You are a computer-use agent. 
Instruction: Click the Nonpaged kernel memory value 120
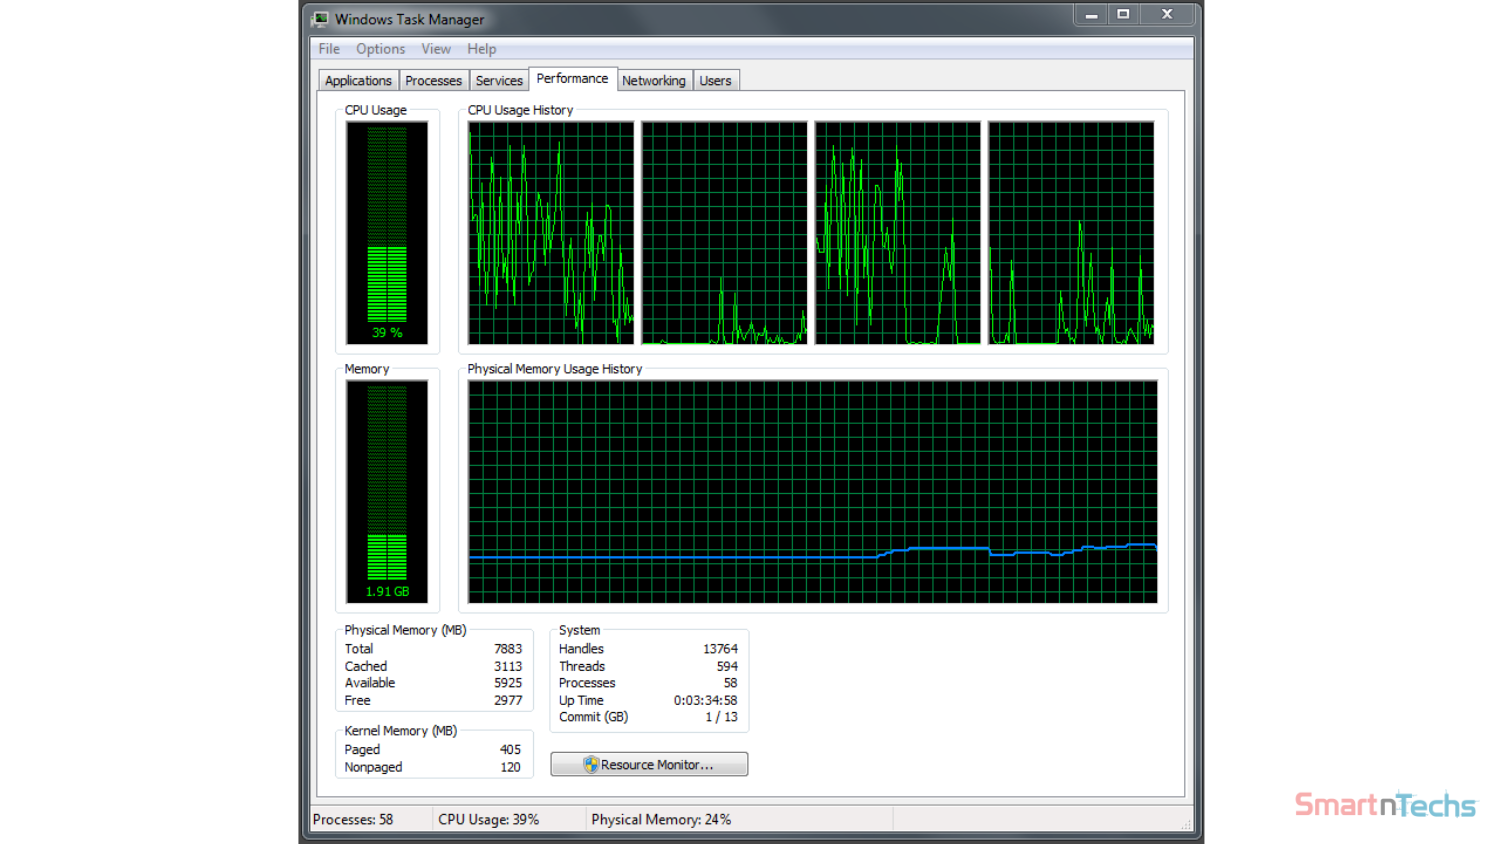(510, 767)
